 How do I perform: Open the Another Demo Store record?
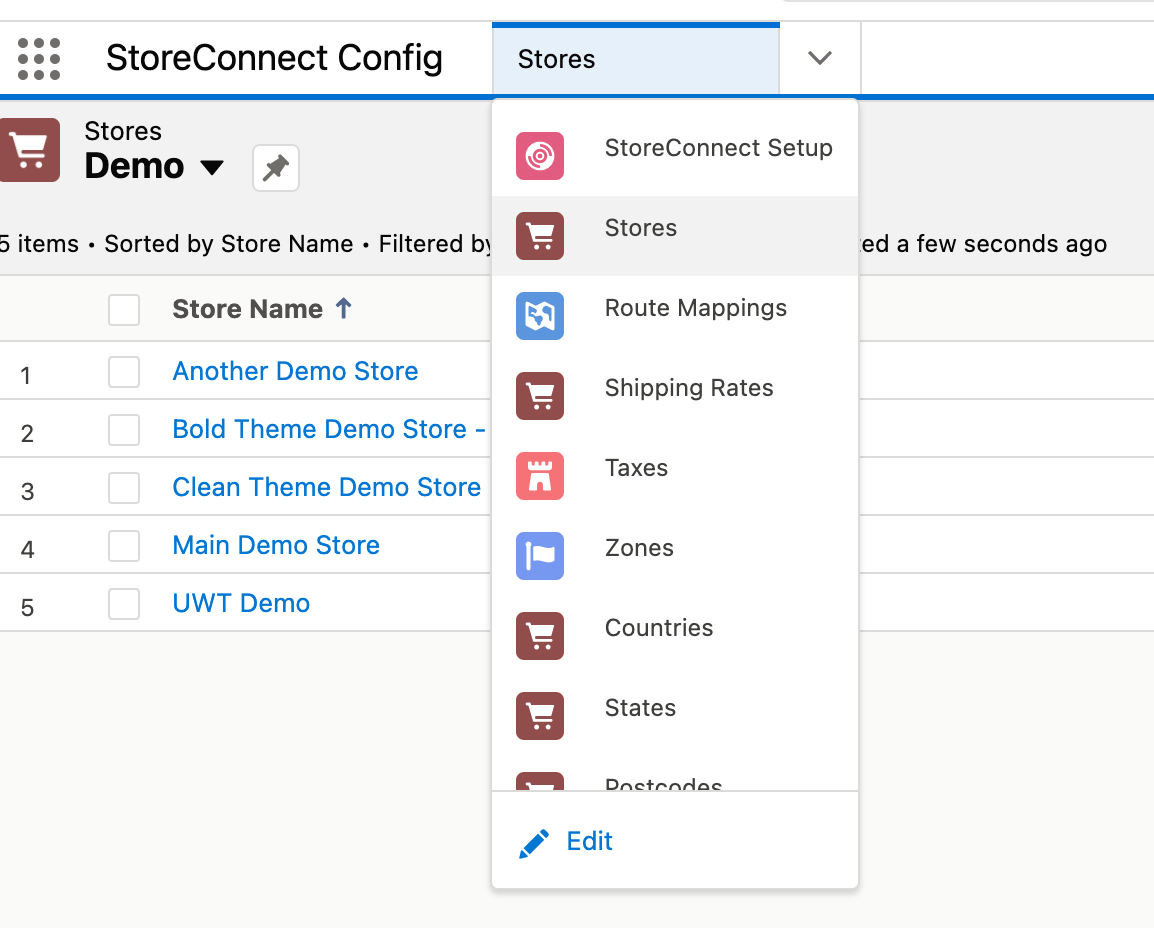click(295, 372)
